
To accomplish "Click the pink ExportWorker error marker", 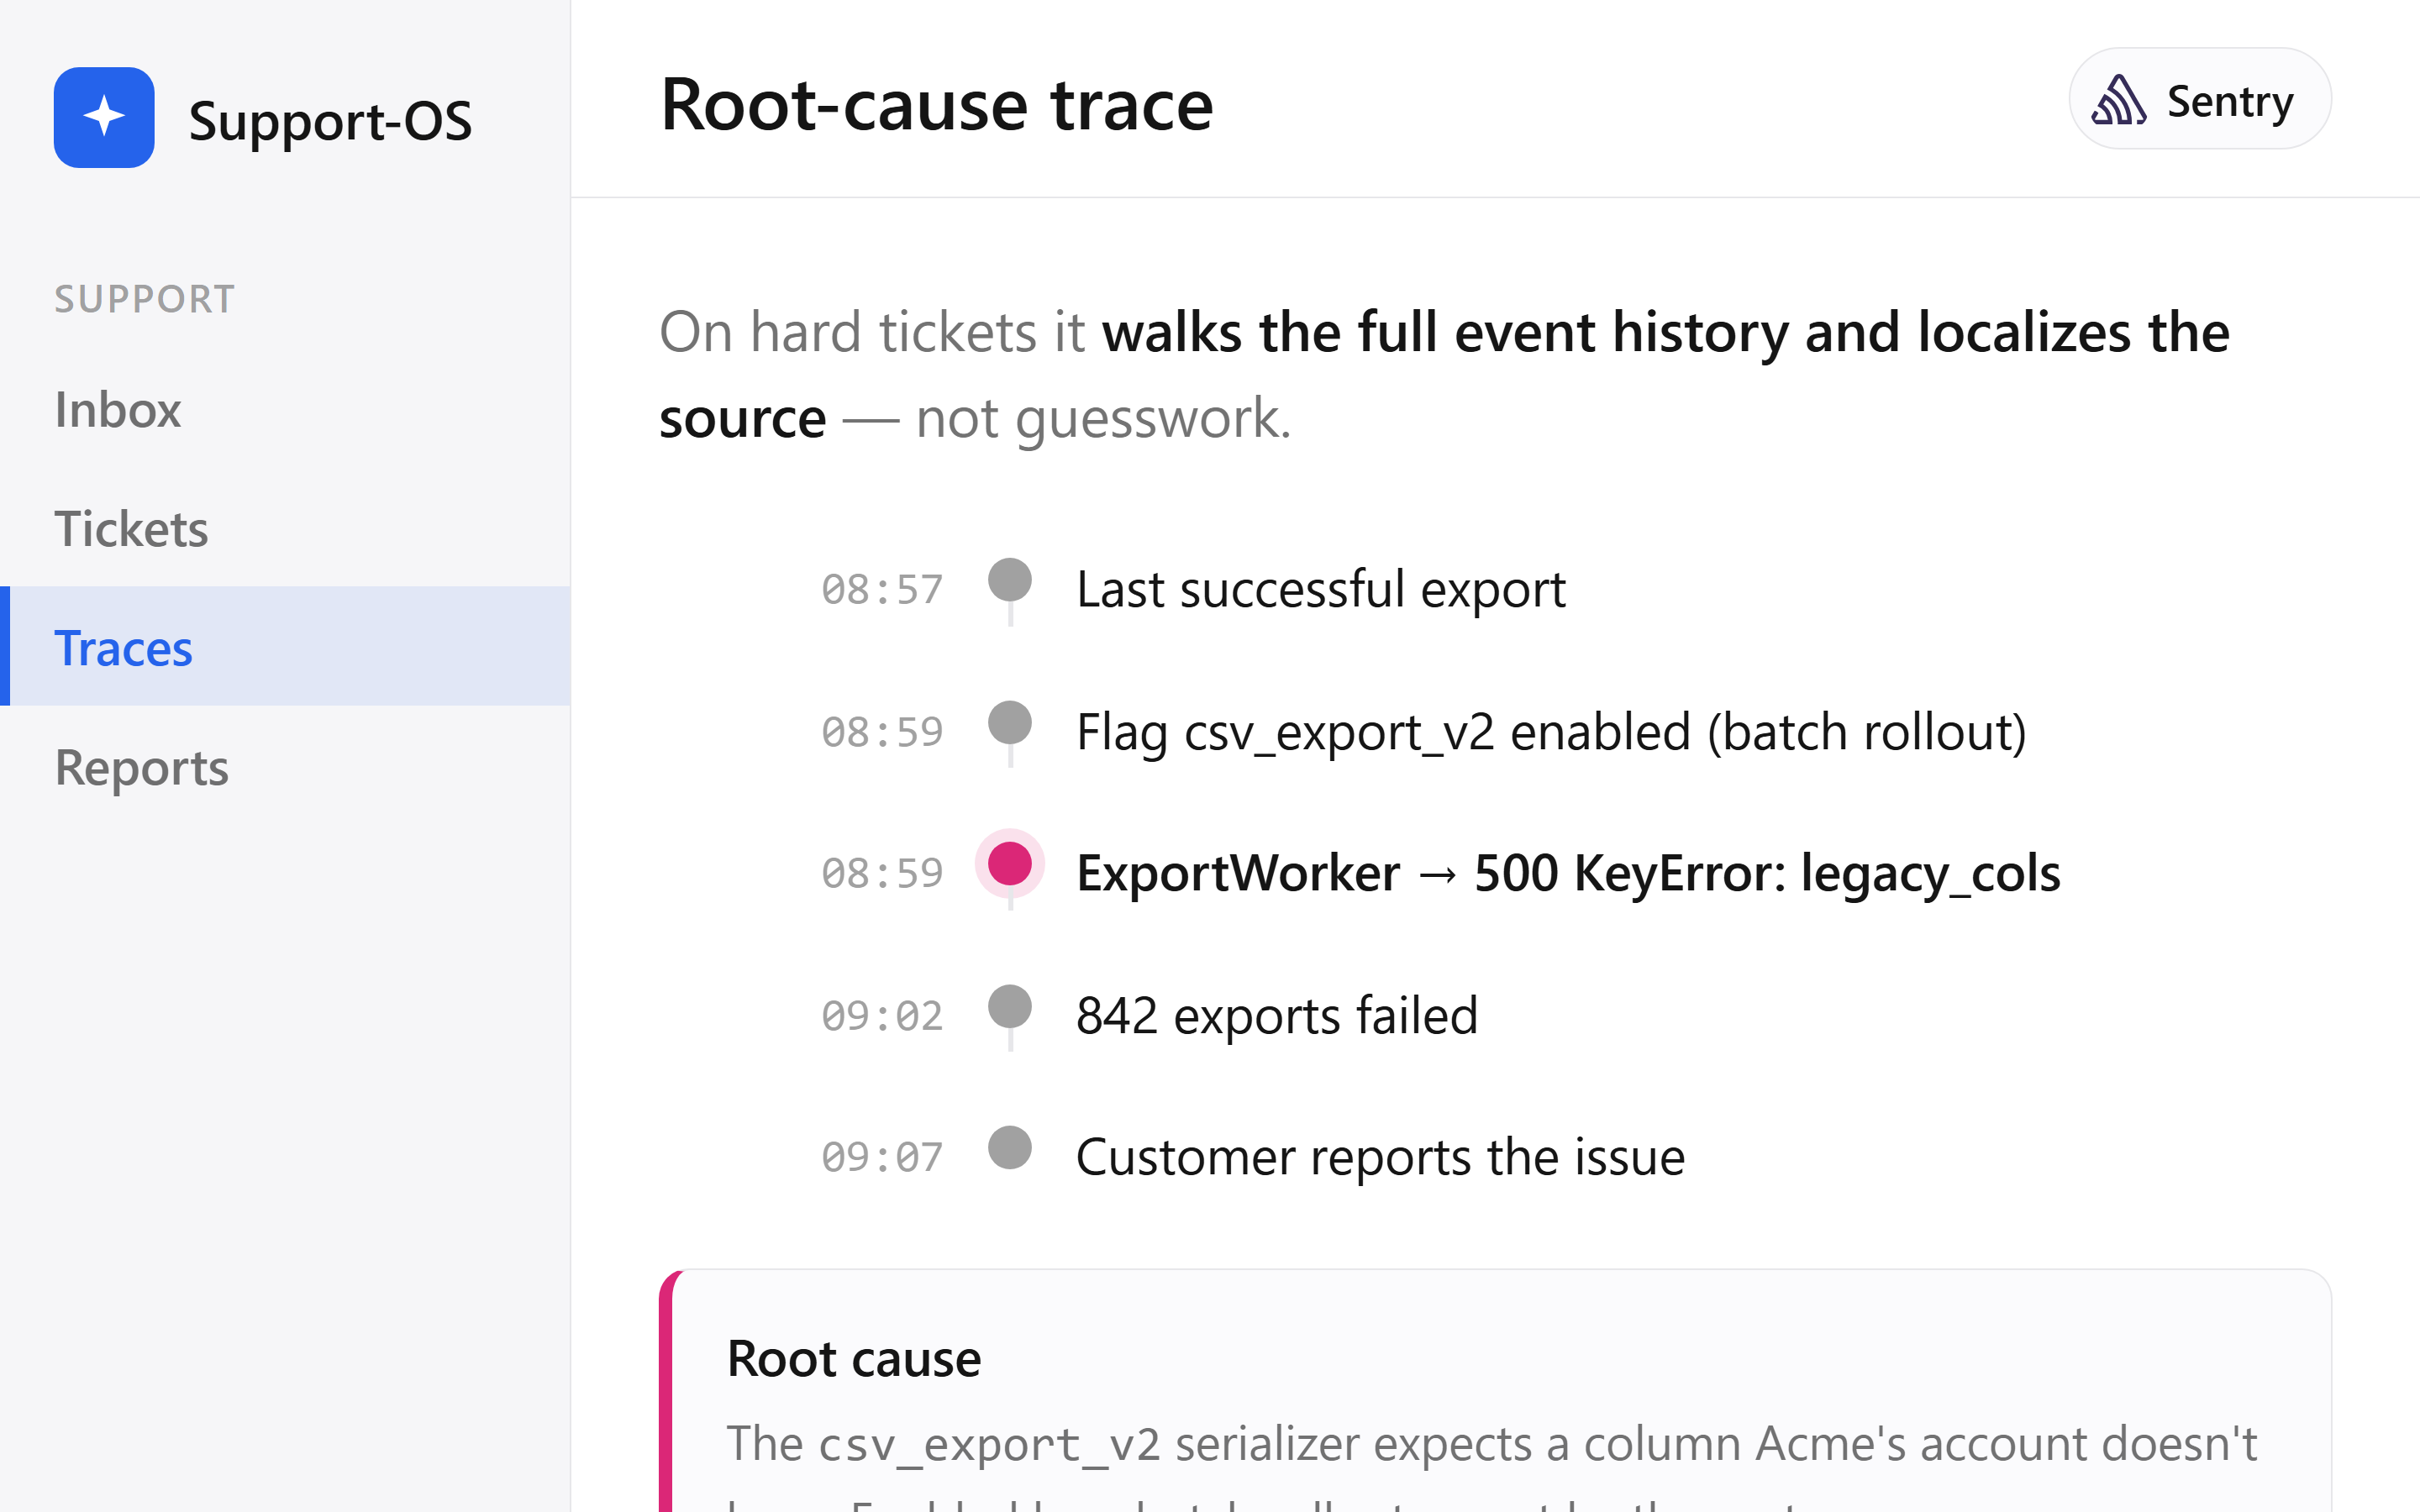I will (x=1010, y=864).
